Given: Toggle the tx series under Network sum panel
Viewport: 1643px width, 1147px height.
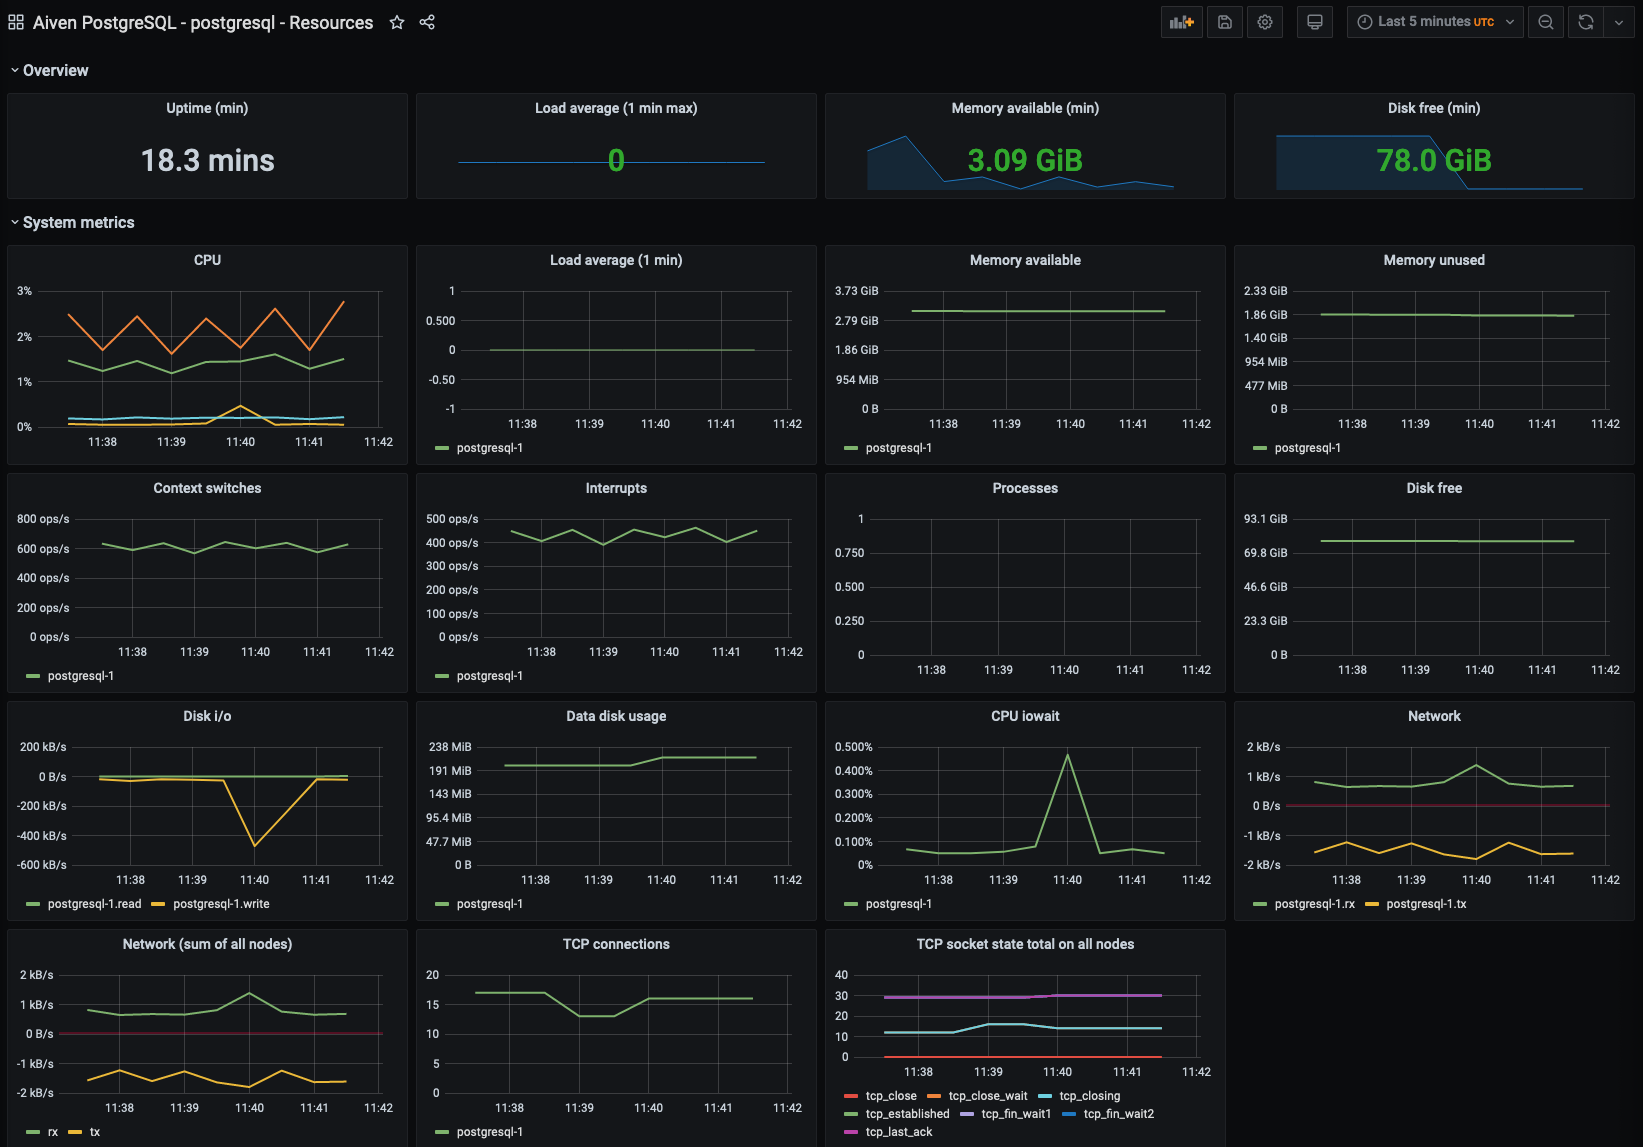Looking at the screenshot, I should [x=93, y=1131].
